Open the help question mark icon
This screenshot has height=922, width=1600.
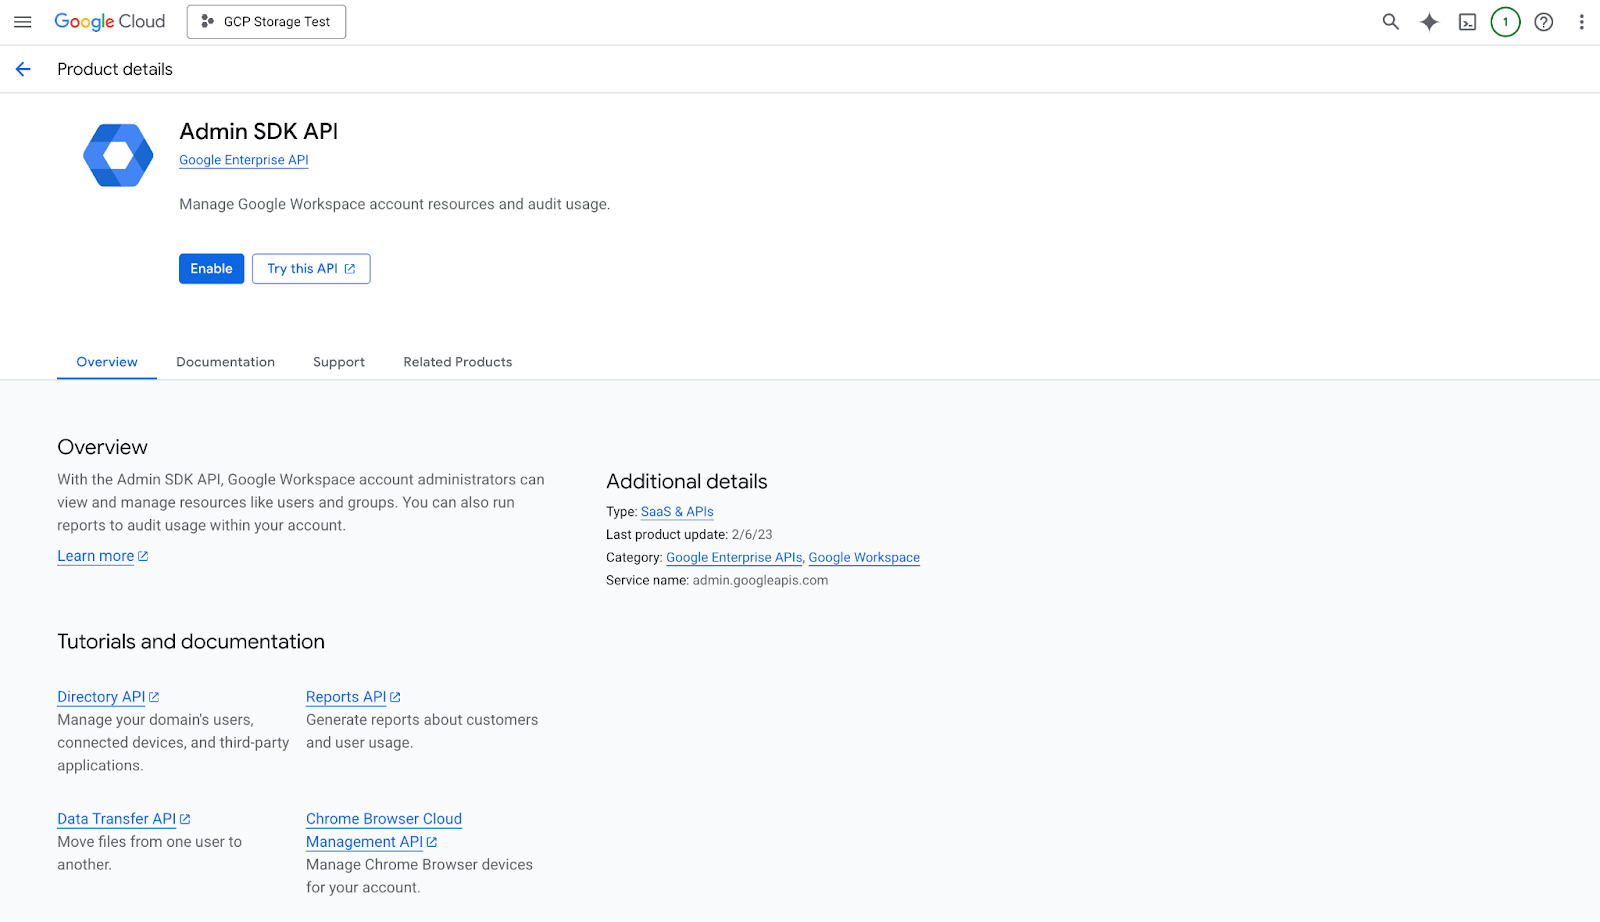(1544, 22)
